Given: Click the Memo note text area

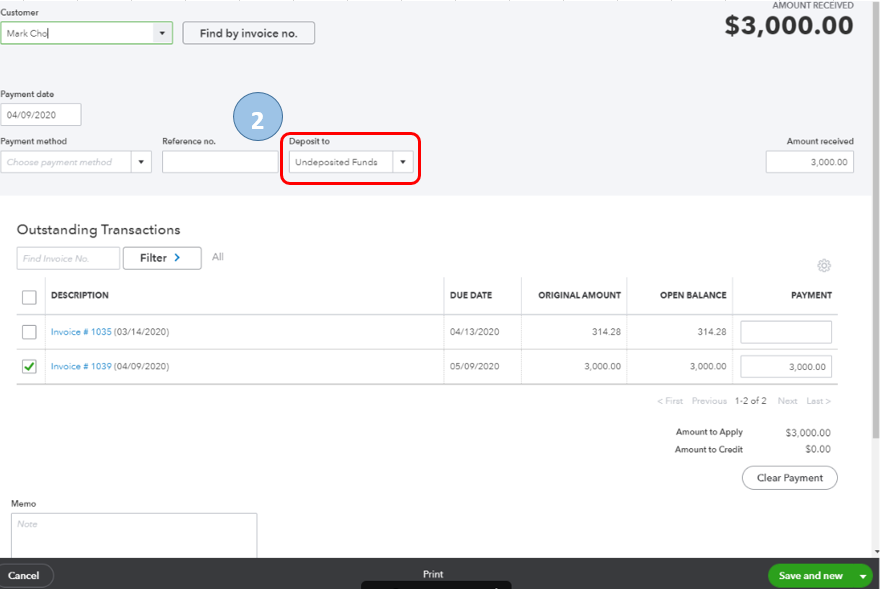Looking at the screenshot, I should 134,536.
